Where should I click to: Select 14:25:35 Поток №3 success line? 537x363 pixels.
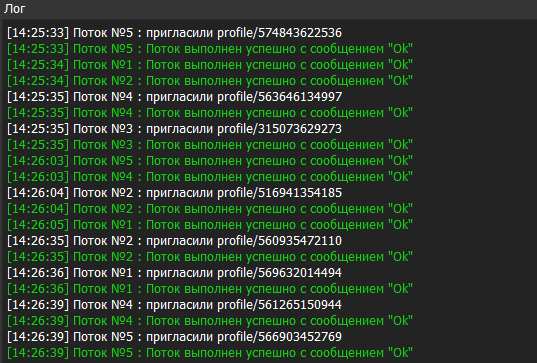coord(210,145)
